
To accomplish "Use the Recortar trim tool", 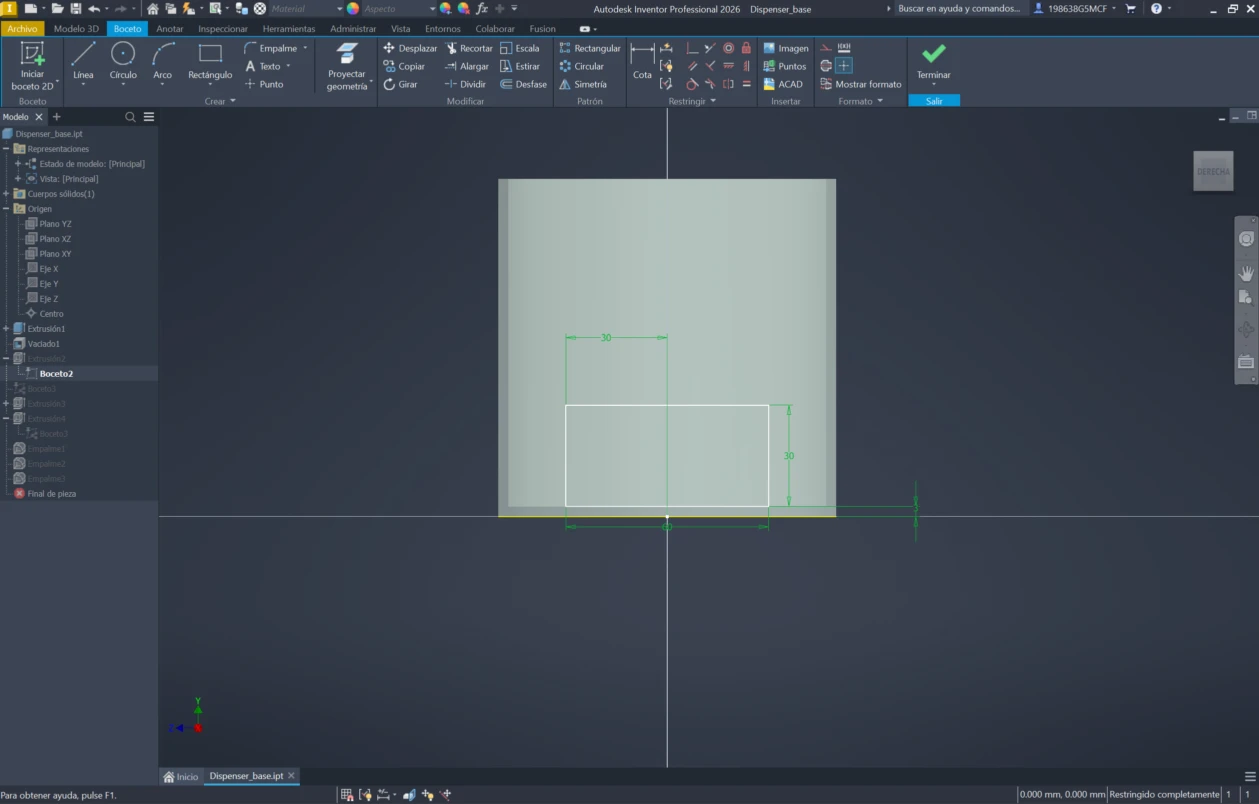I will pyautogui.click(x=469, y=48).
